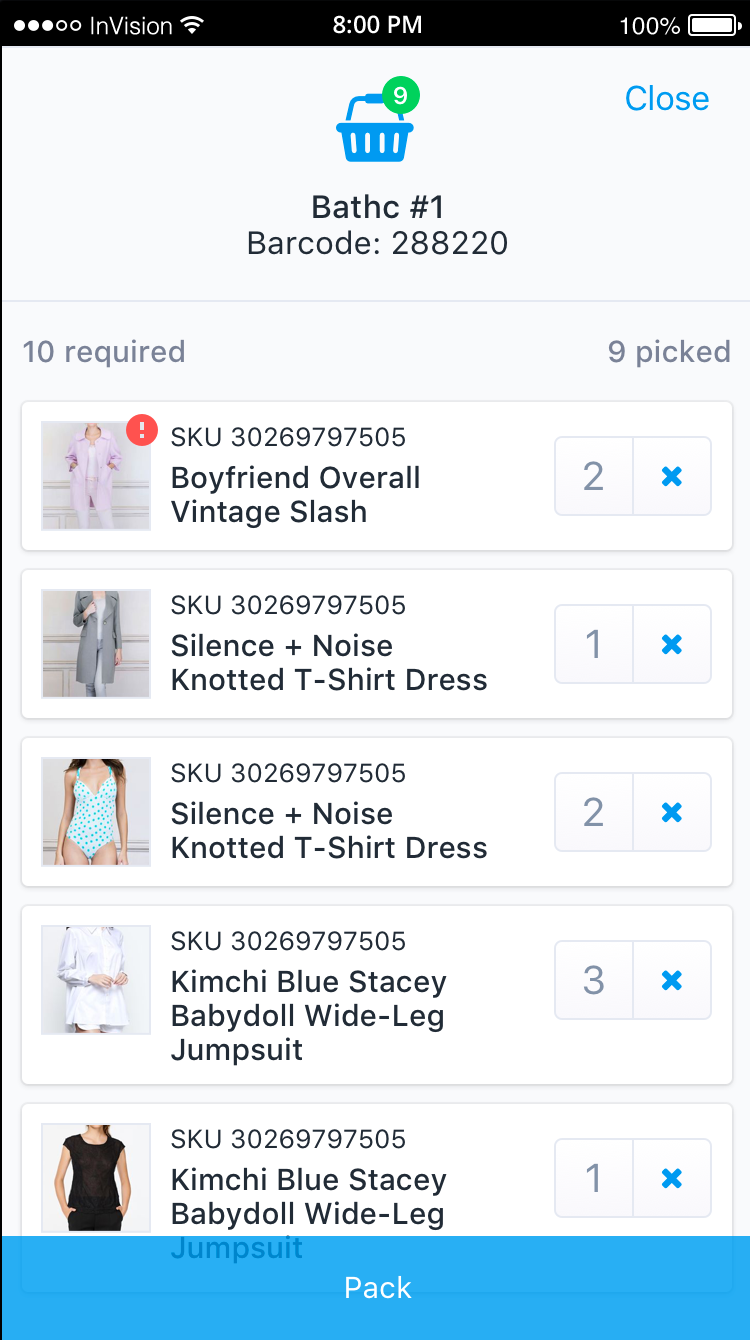Tap quantity 1 for the gray coat item
Viewport: 750px width, 1340px height.
tap(594, 644)
